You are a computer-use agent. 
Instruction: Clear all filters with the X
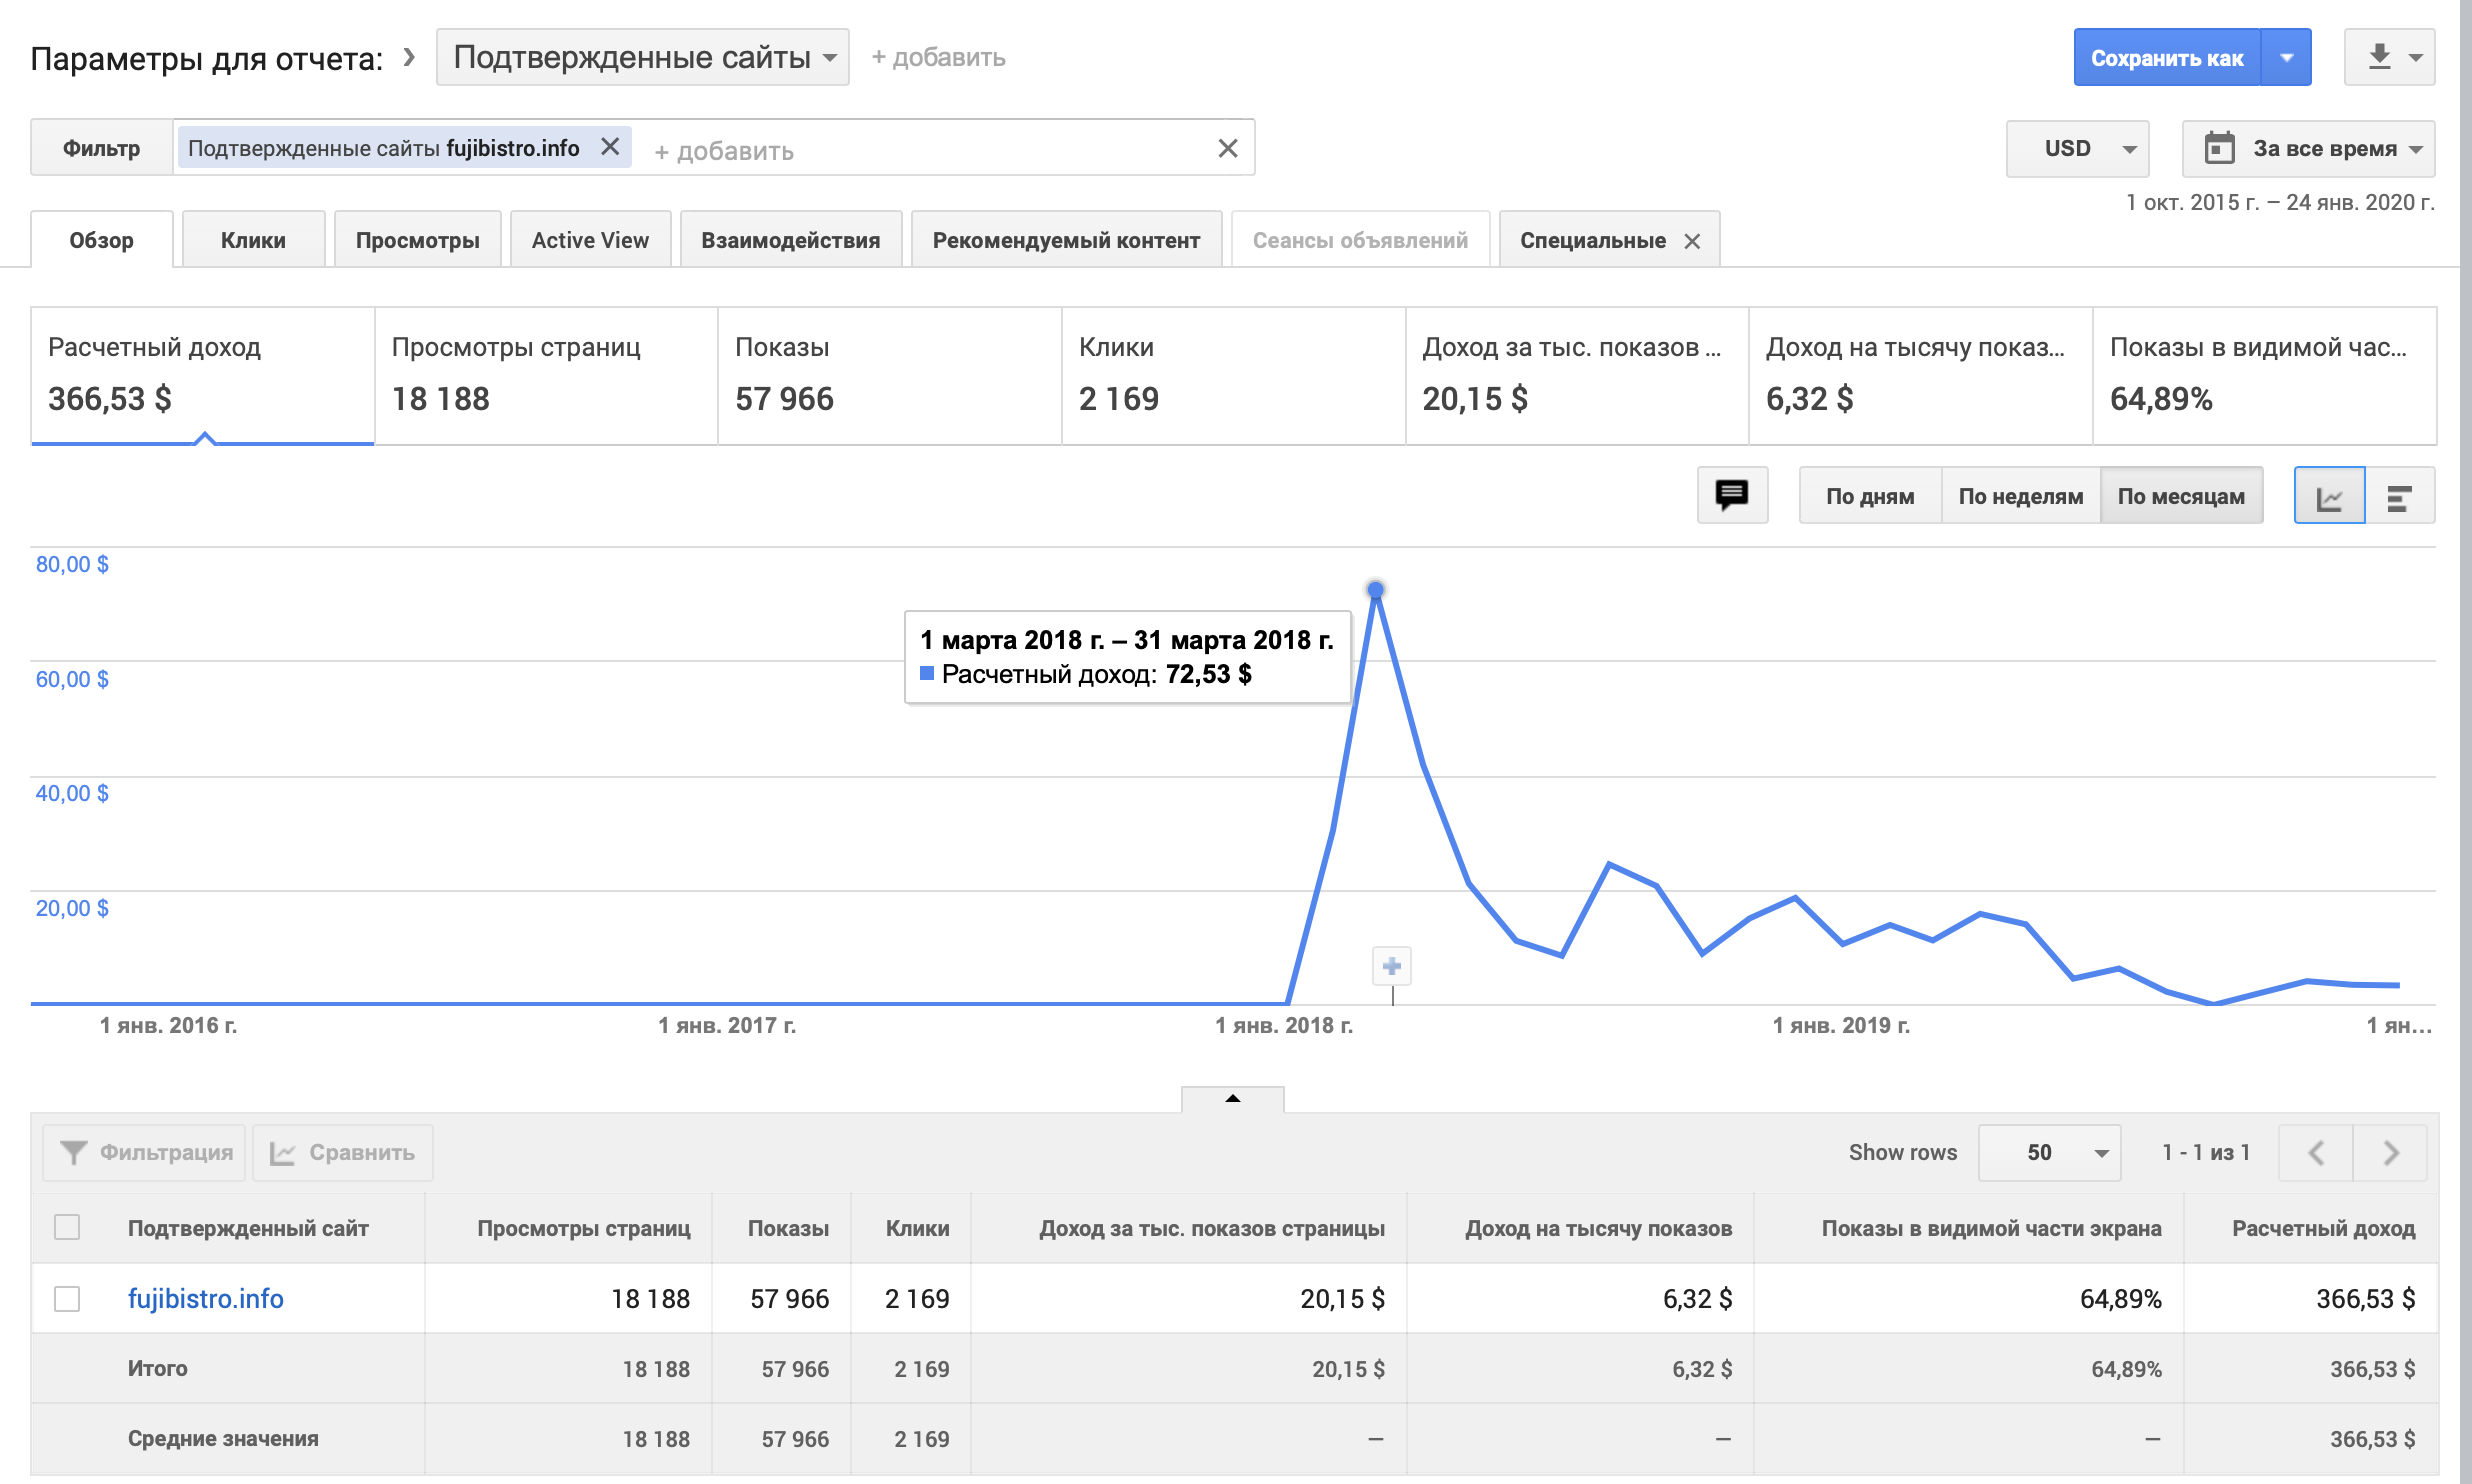point(1228,149)
